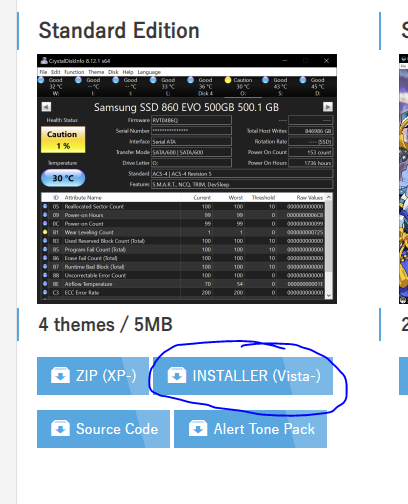Click the CrystalDiskInfo app icon in title bar
Image resolution: width=408 pixels, height=504 pixels.
tap(44, 60)
